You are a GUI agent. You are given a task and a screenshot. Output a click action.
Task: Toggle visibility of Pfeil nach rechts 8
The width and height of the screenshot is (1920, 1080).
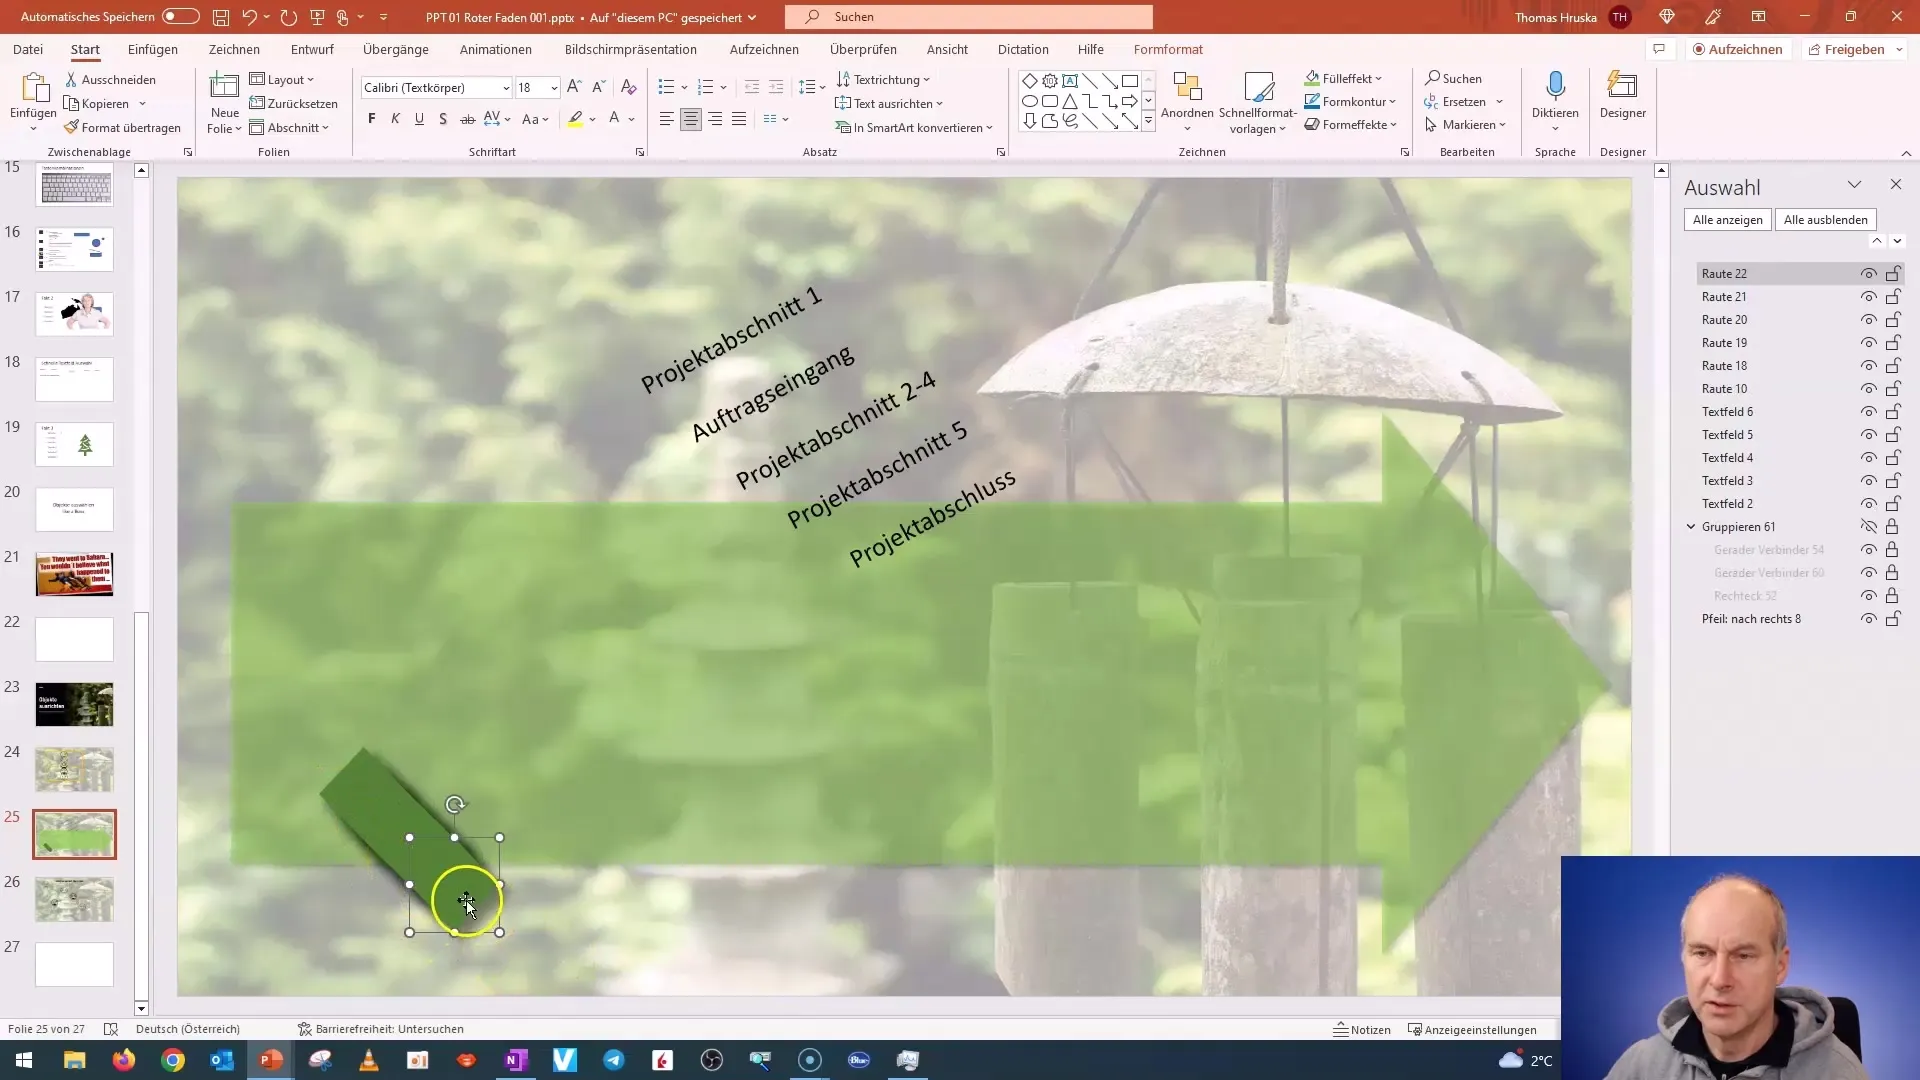(1870, 618)
